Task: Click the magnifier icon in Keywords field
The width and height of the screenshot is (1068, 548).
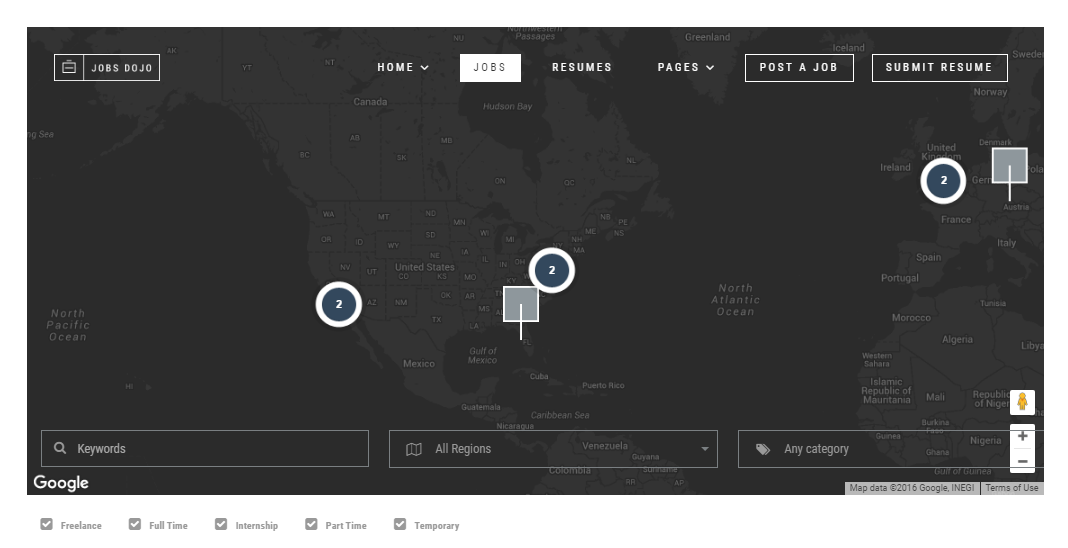Action: click(x=60, y=448)
